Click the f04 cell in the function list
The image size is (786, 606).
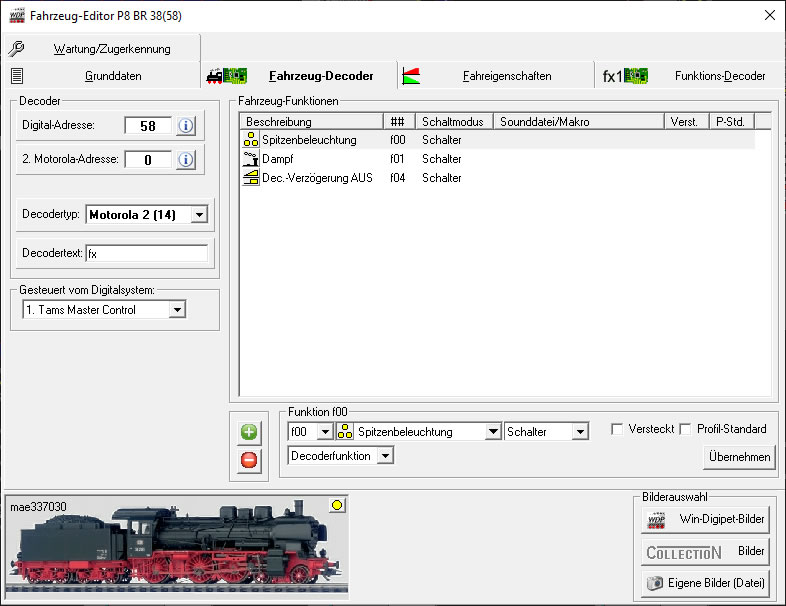[398, 178]
